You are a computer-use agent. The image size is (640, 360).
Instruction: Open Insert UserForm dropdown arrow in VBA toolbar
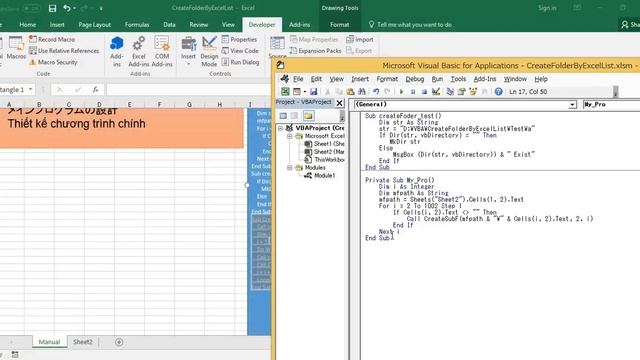304,92
